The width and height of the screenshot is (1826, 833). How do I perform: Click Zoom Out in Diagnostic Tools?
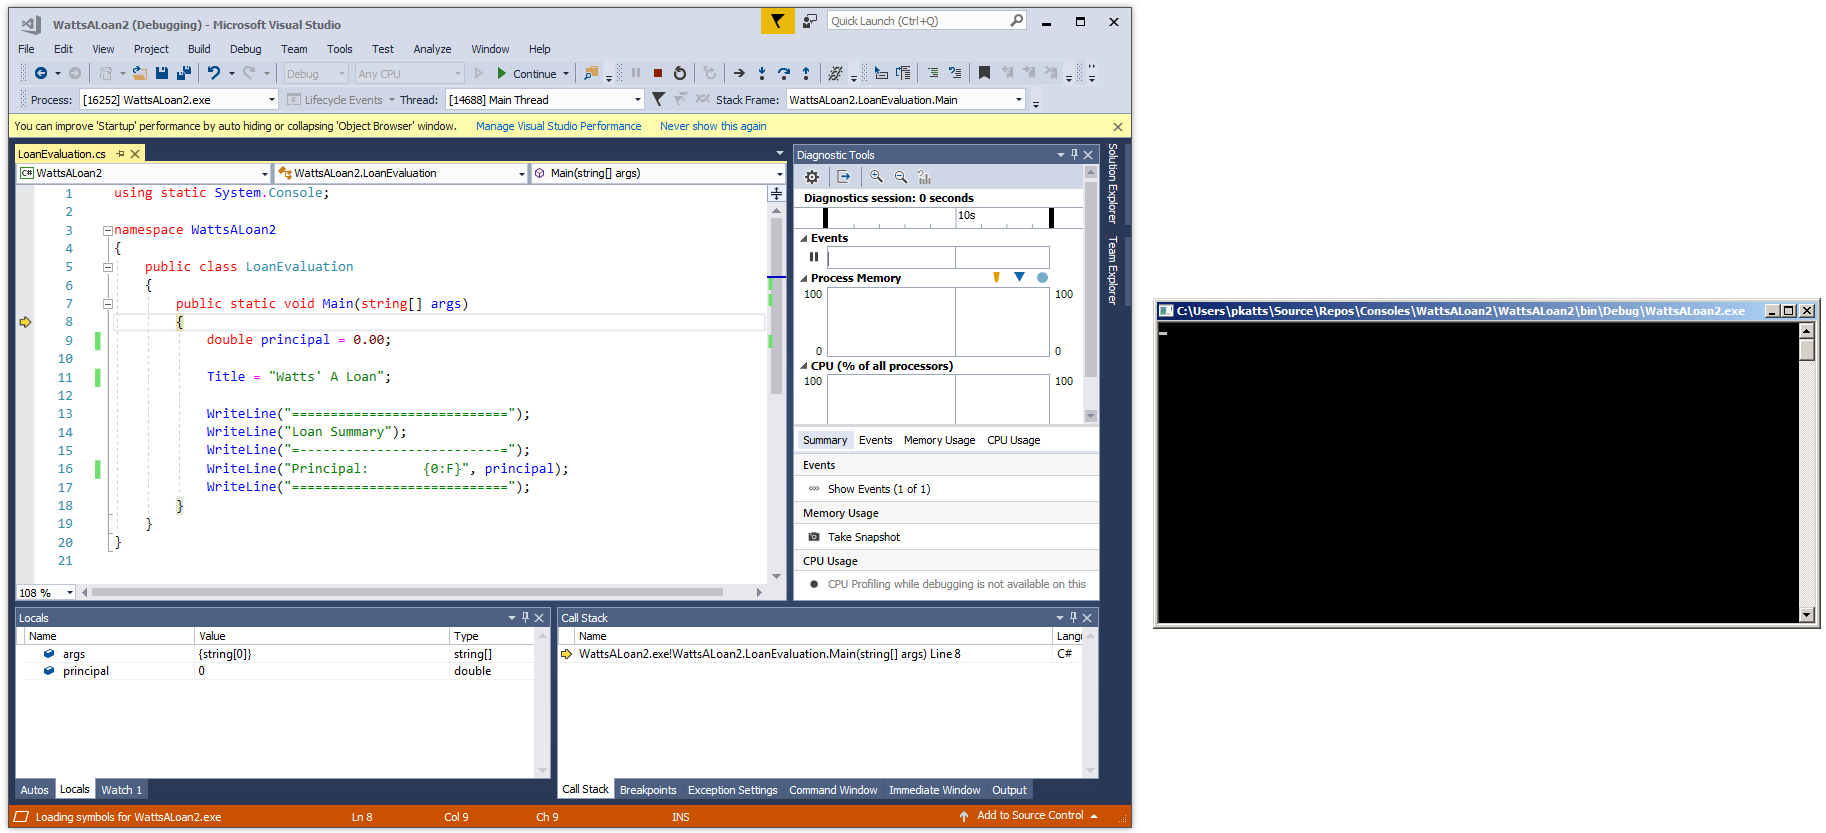coord(901,177)
